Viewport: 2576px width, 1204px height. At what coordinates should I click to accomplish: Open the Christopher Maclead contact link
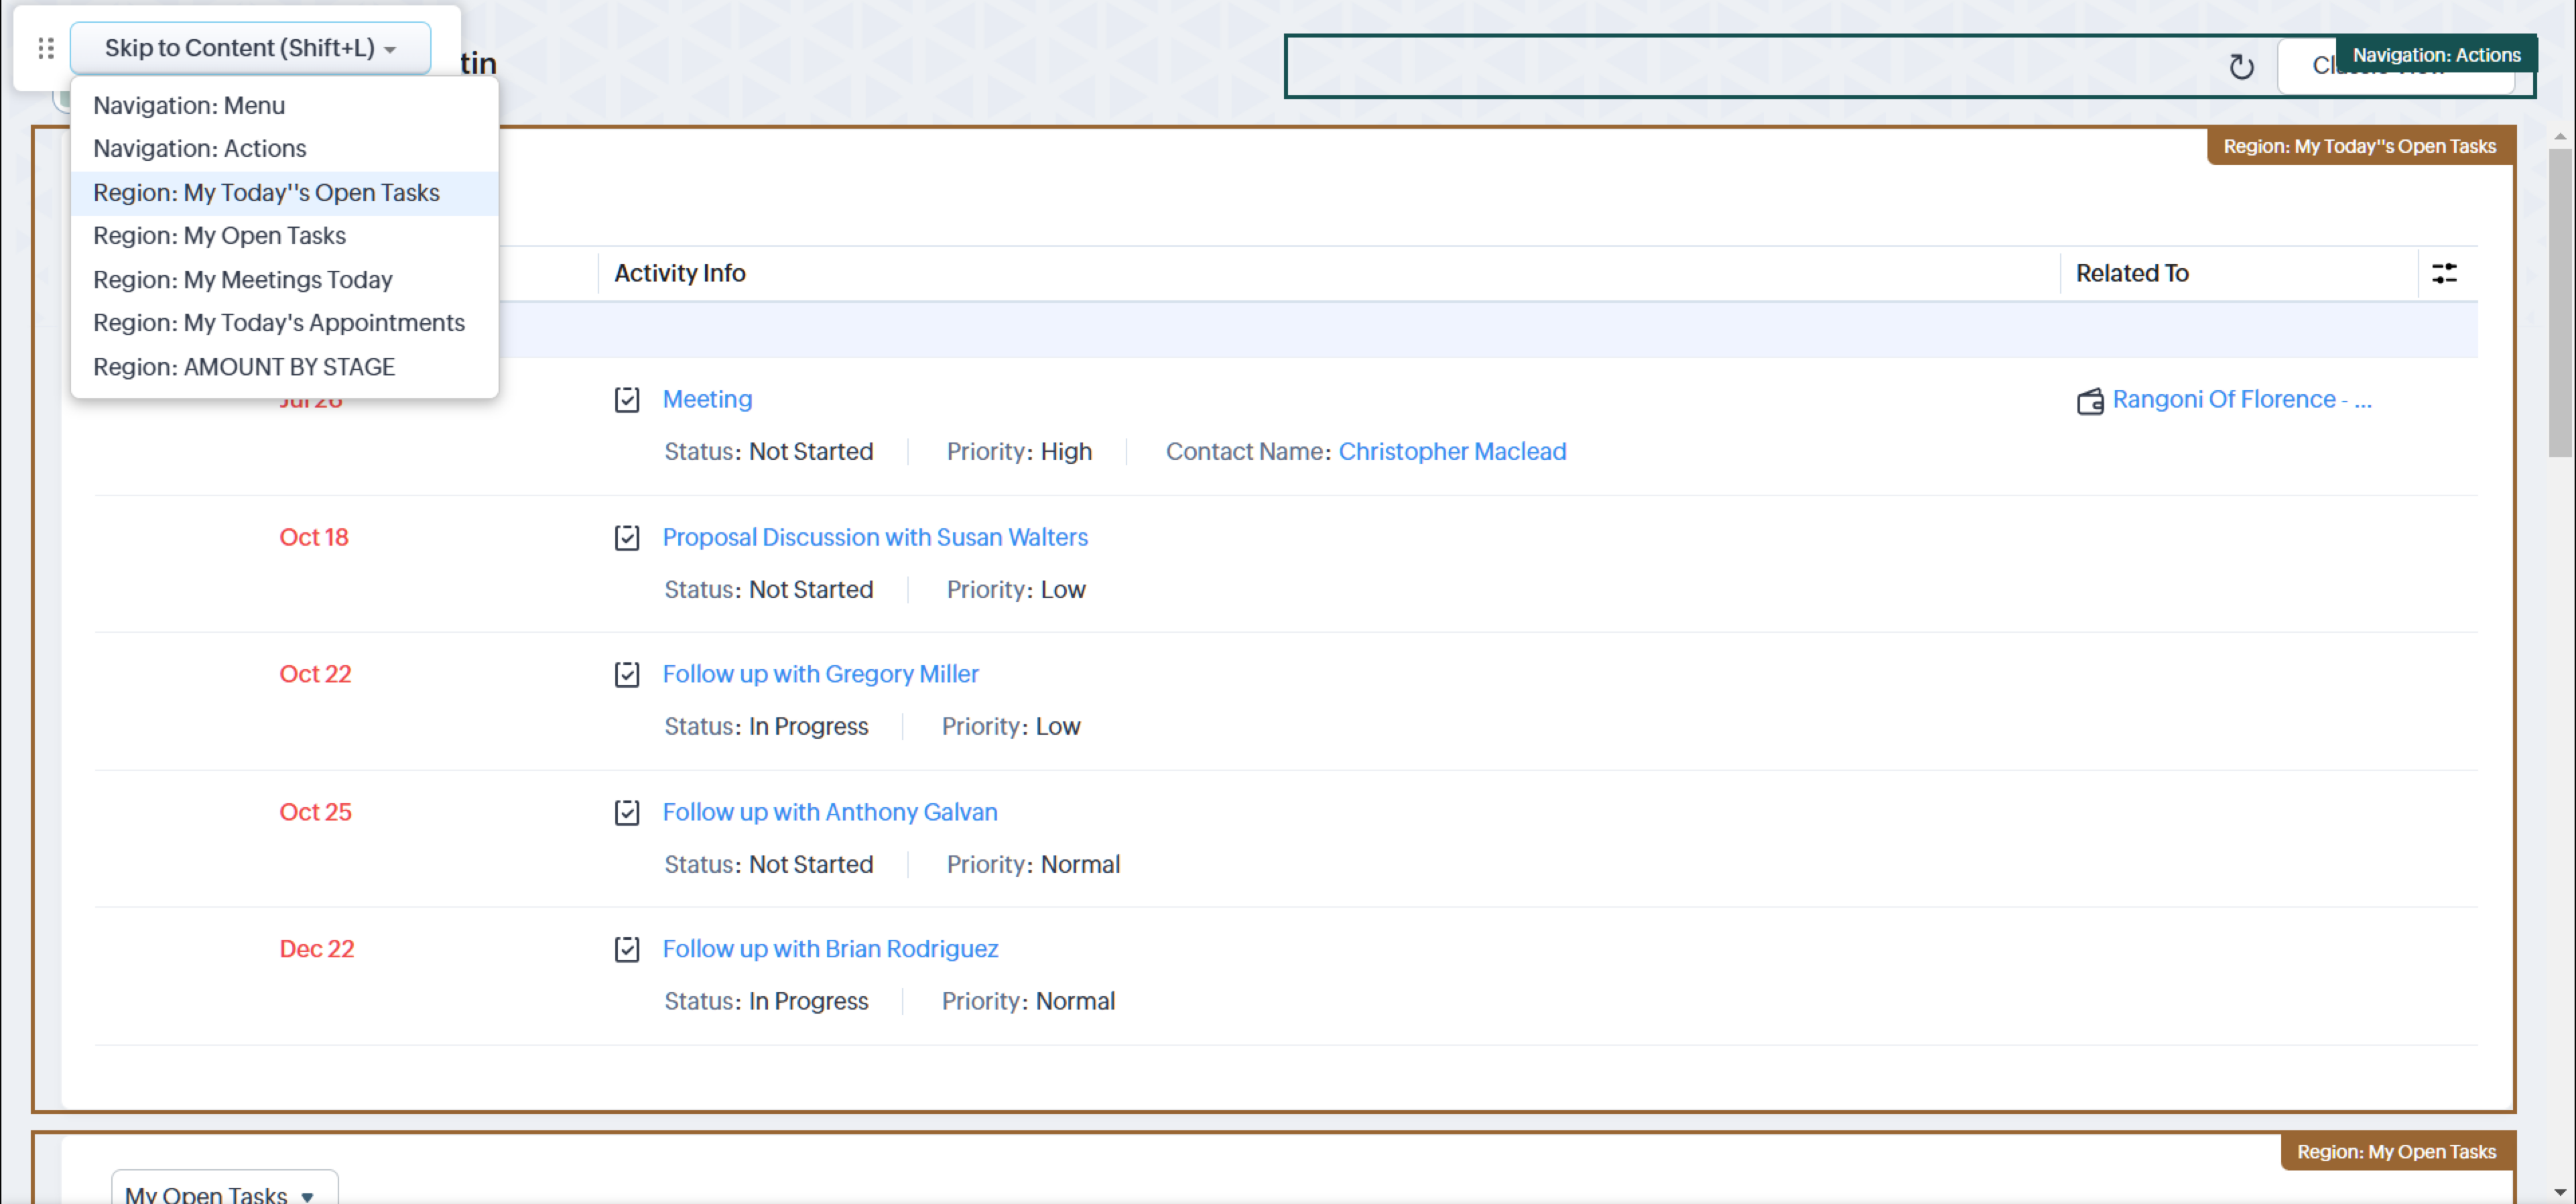1452,451
